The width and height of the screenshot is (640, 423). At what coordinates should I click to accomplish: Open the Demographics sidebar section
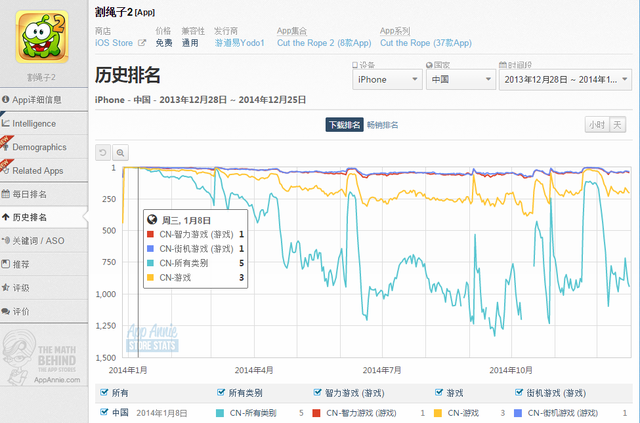pyautogui.click(x=44, y=147)
